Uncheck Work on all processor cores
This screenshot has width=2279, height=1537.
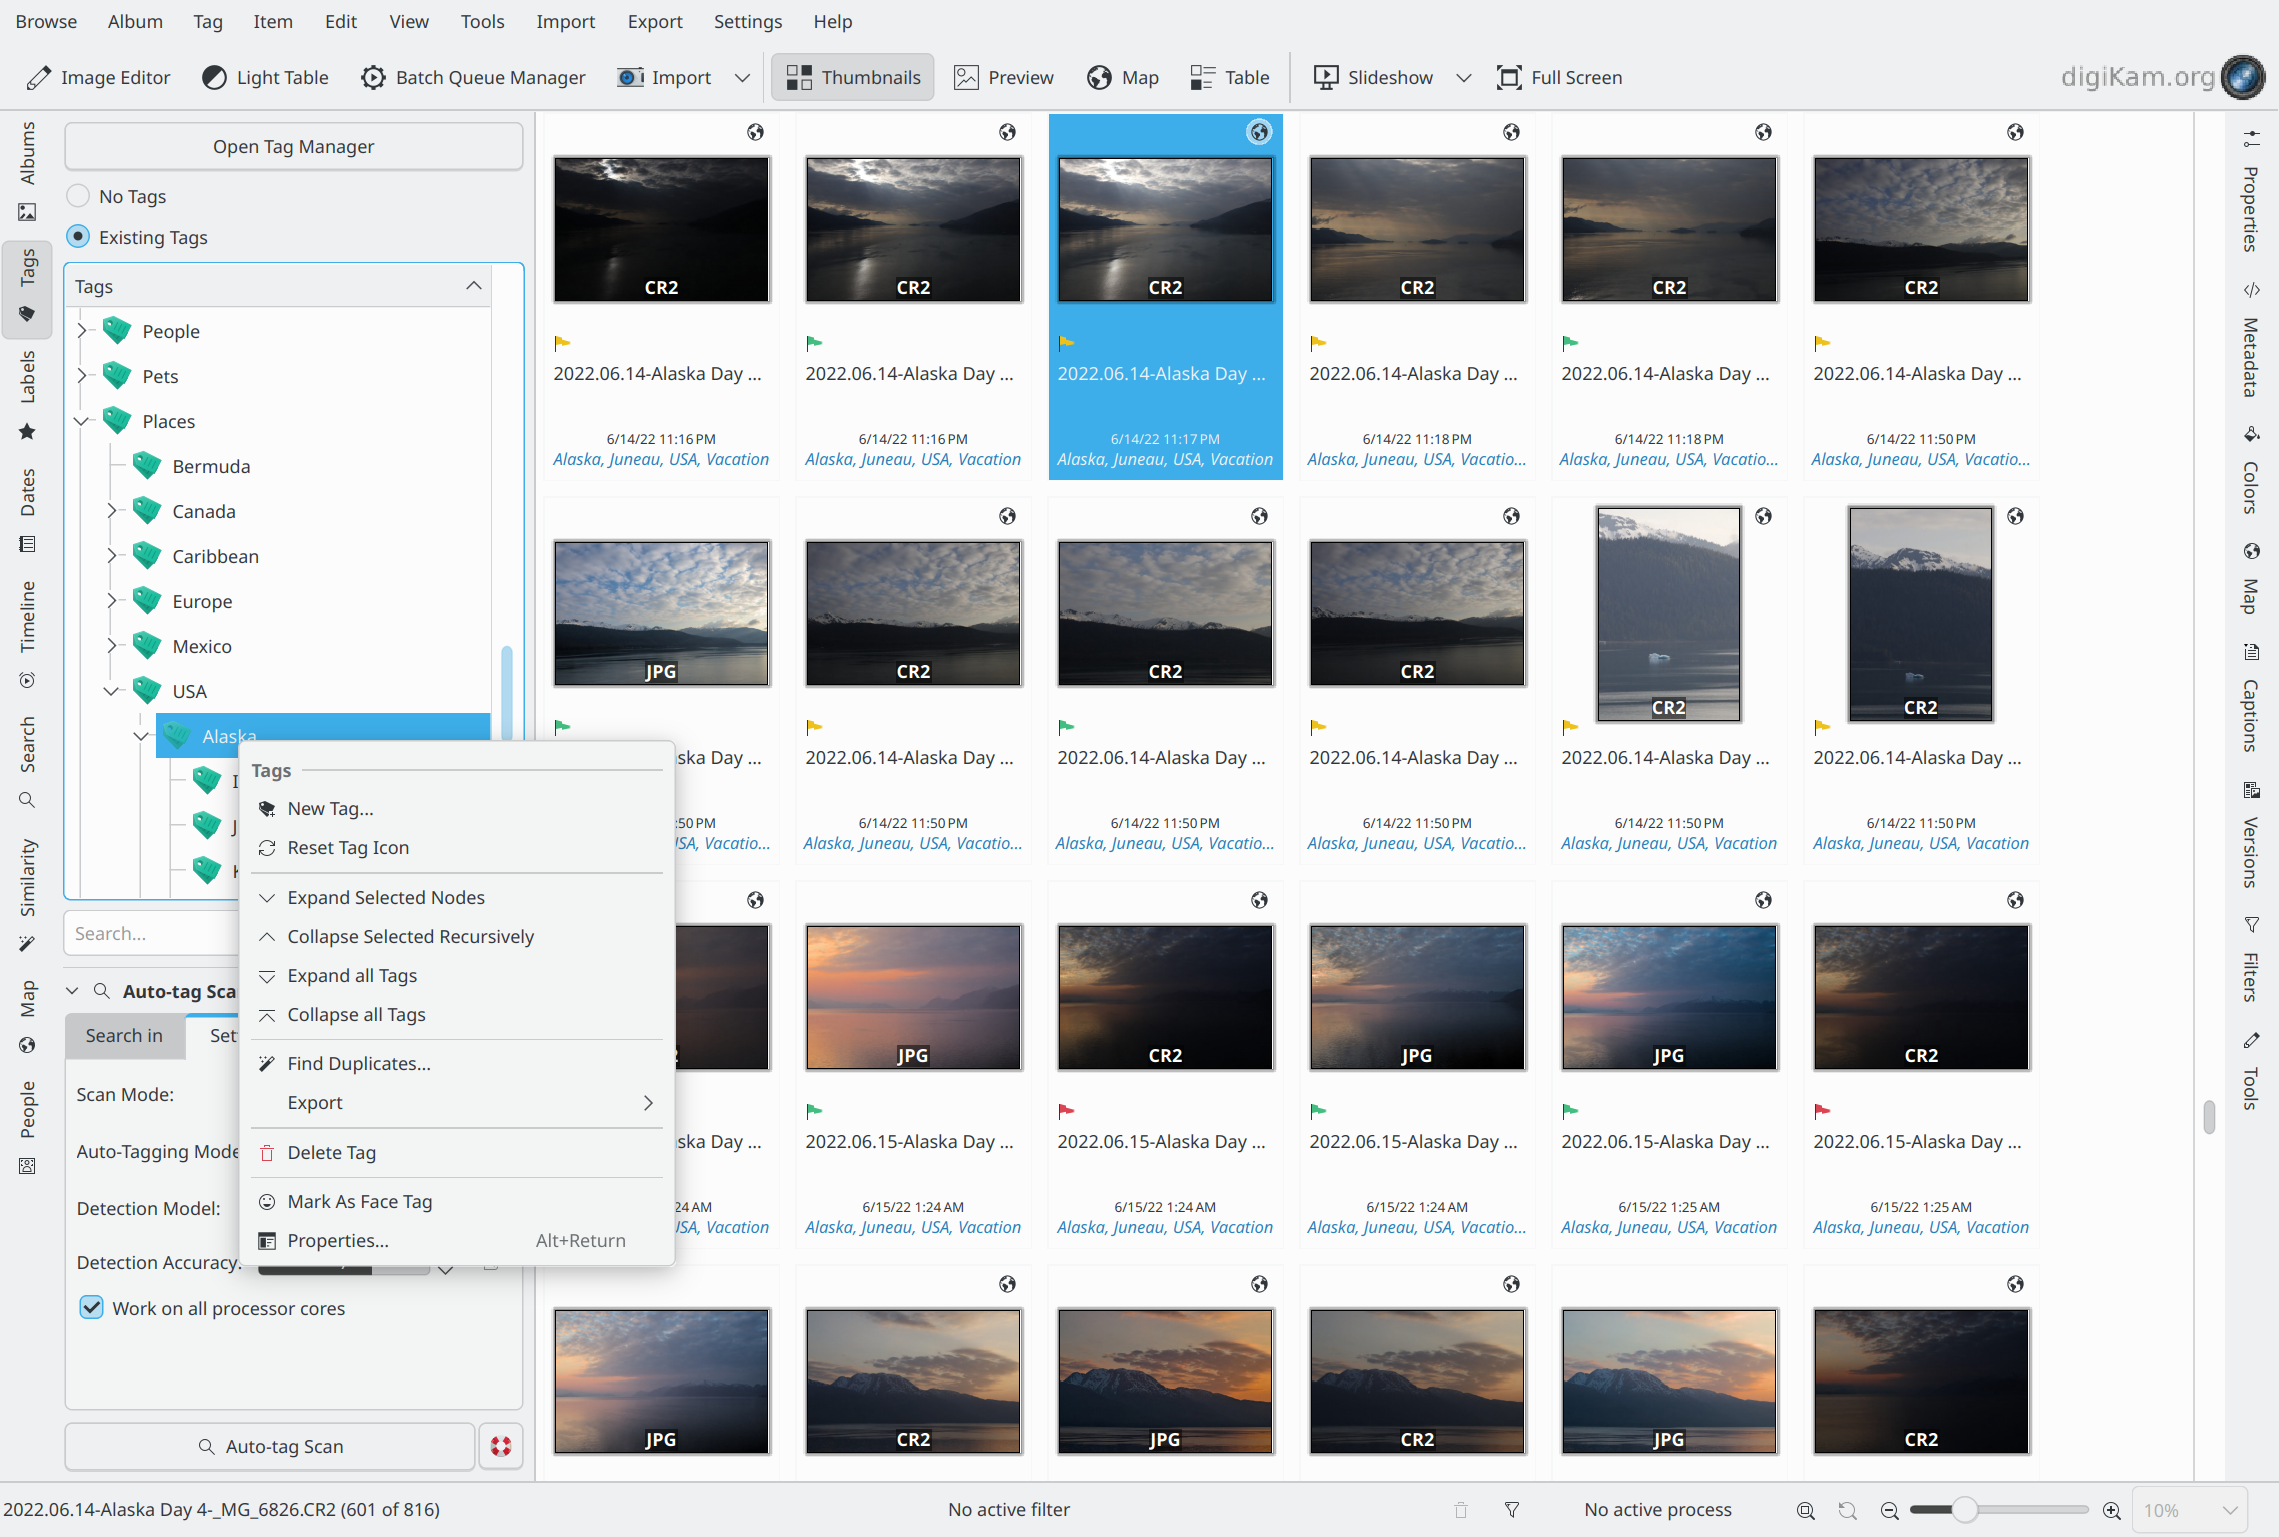[91, 1308]
